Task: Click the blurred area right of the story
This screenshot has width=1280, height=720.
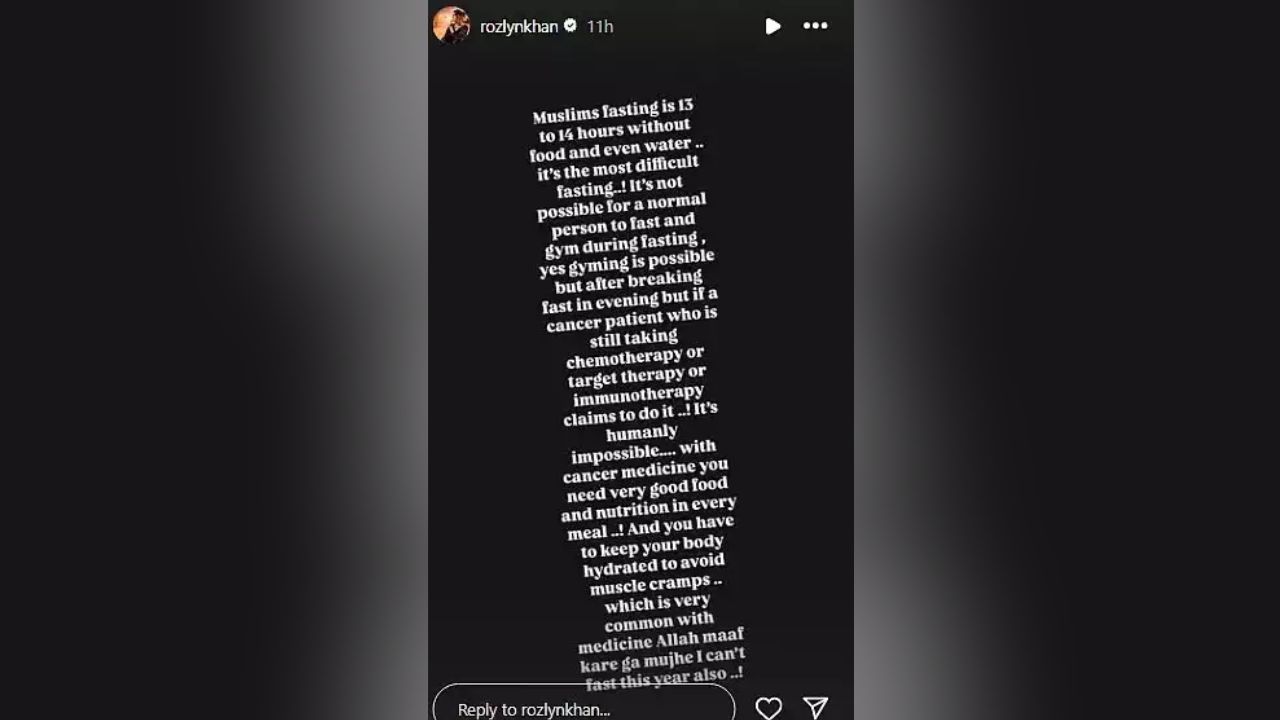Action: (x=1067, y=360)
